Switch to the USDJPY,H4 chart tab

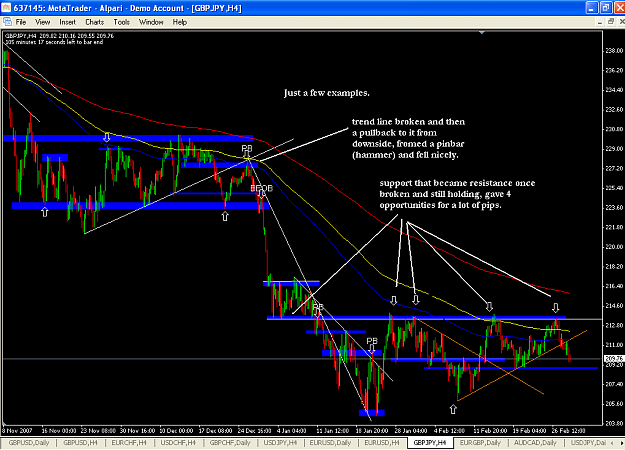tap(281, 442)
